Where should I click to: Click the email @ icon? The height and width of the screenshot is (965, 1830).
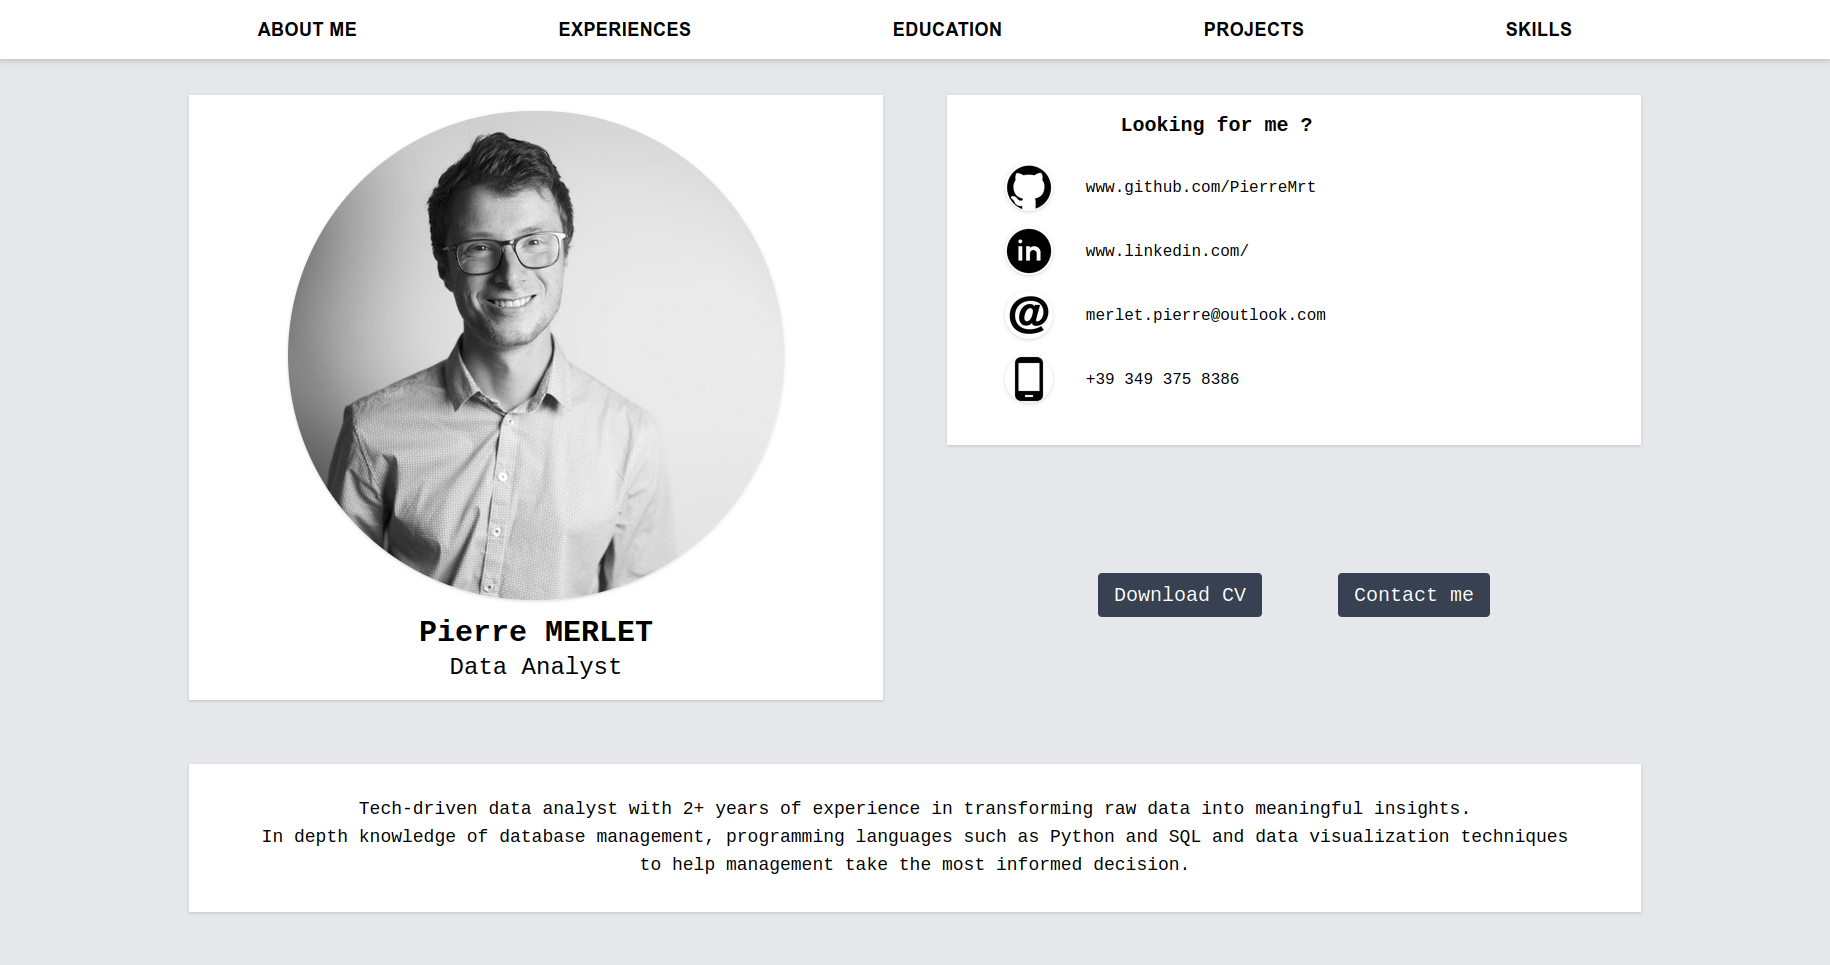(x=1028, y=315)
